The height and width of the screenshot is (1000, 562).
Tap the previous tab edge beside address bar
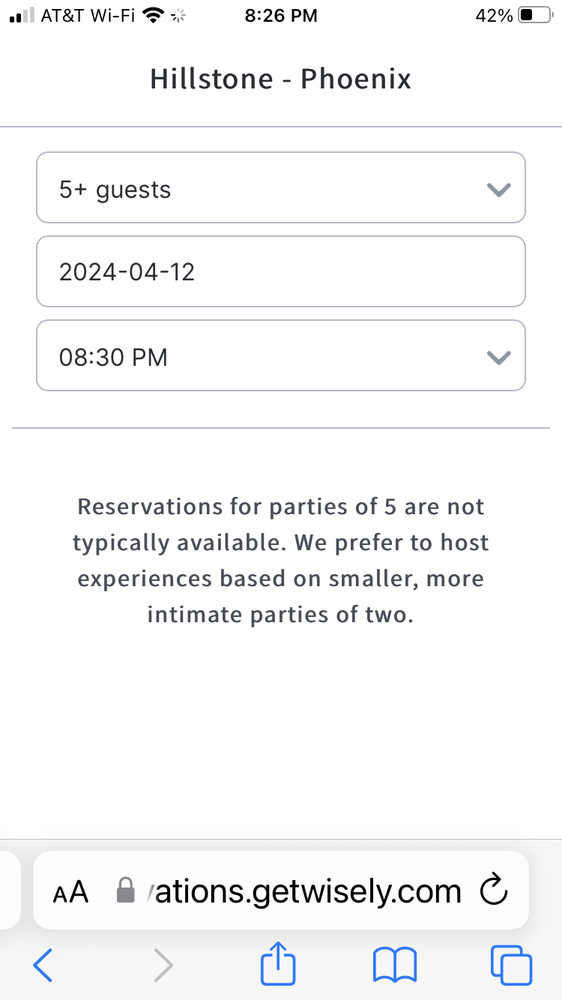10,890
